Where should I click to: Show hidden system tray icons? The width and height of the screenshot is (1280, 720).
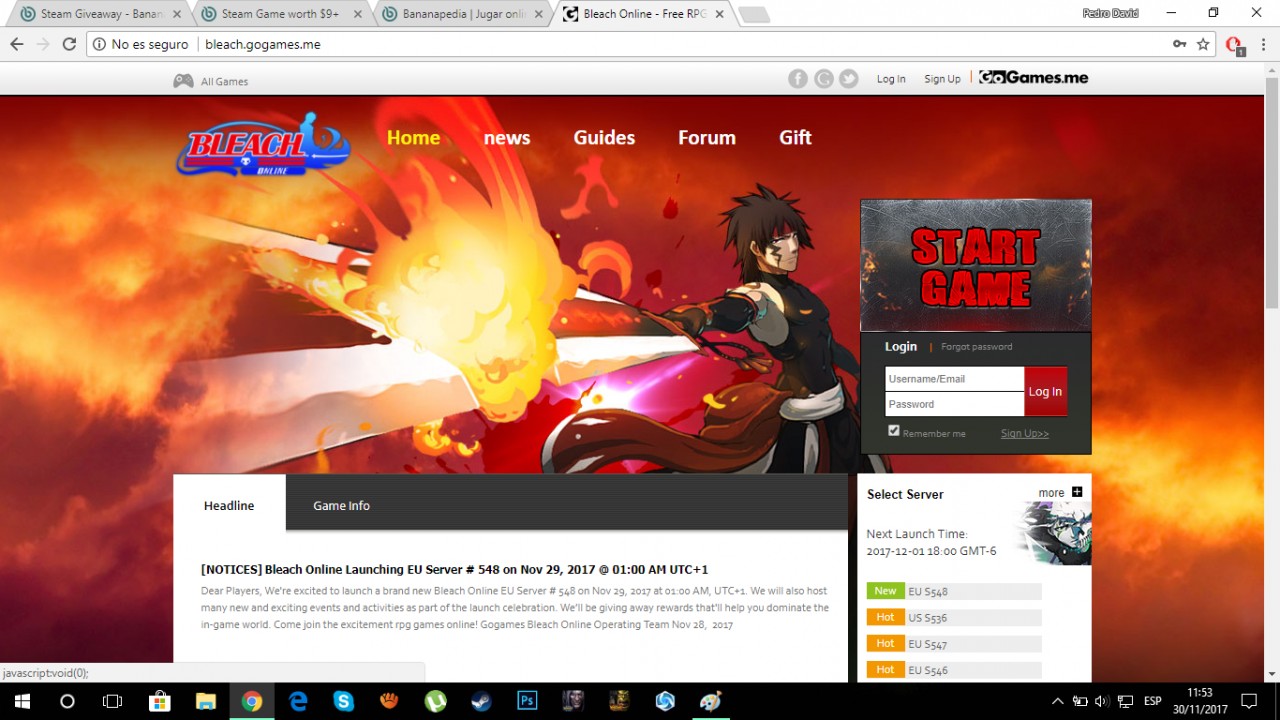click(1057, 701)
